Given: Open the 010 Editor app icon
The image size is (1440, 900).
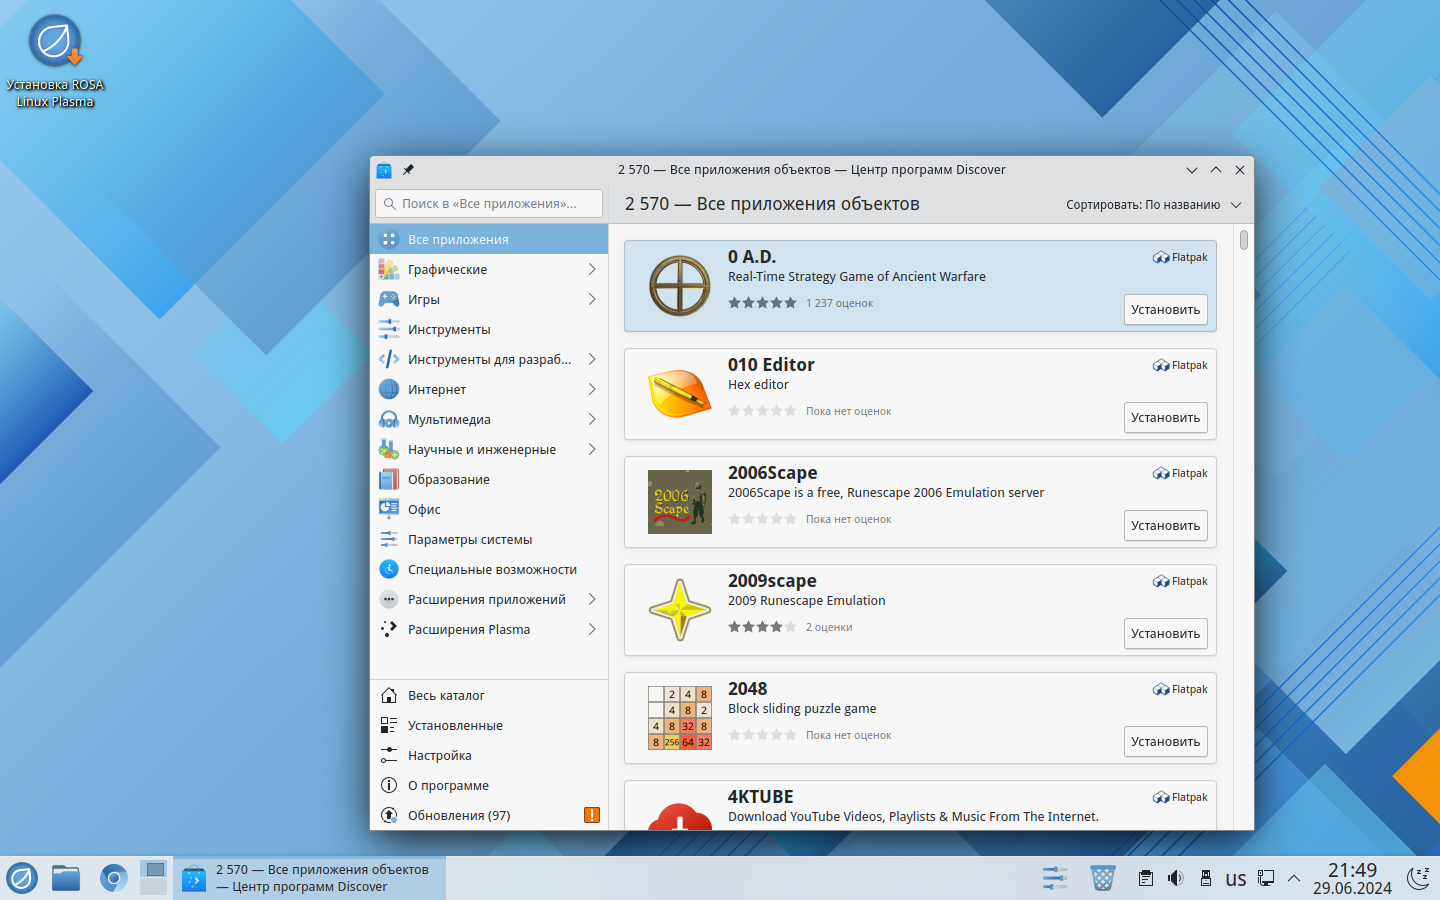Looking at the screenshot, I should [680, 394].
